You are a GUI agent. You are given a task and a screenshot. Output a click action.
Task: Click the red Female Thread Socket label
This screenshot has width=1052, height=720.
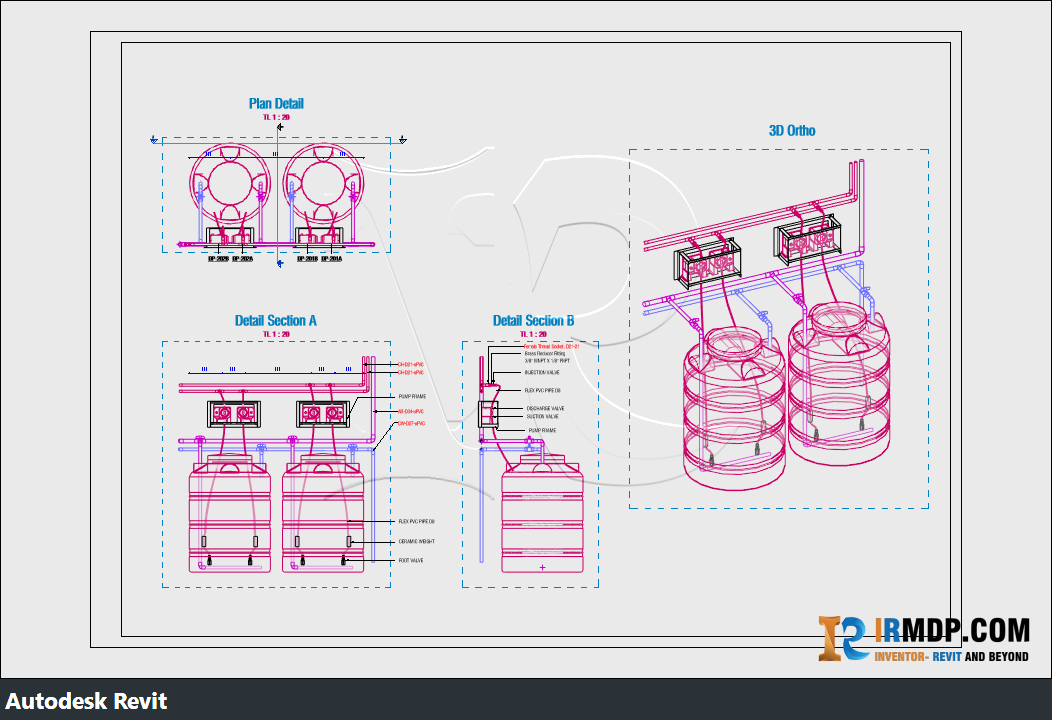tap(551, 347)
